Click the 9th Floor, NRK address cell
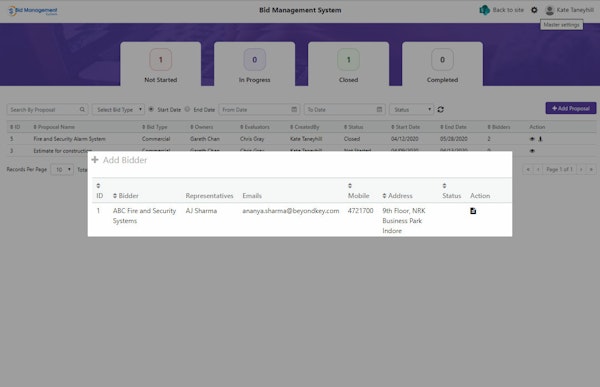 [x=404, y=221]
